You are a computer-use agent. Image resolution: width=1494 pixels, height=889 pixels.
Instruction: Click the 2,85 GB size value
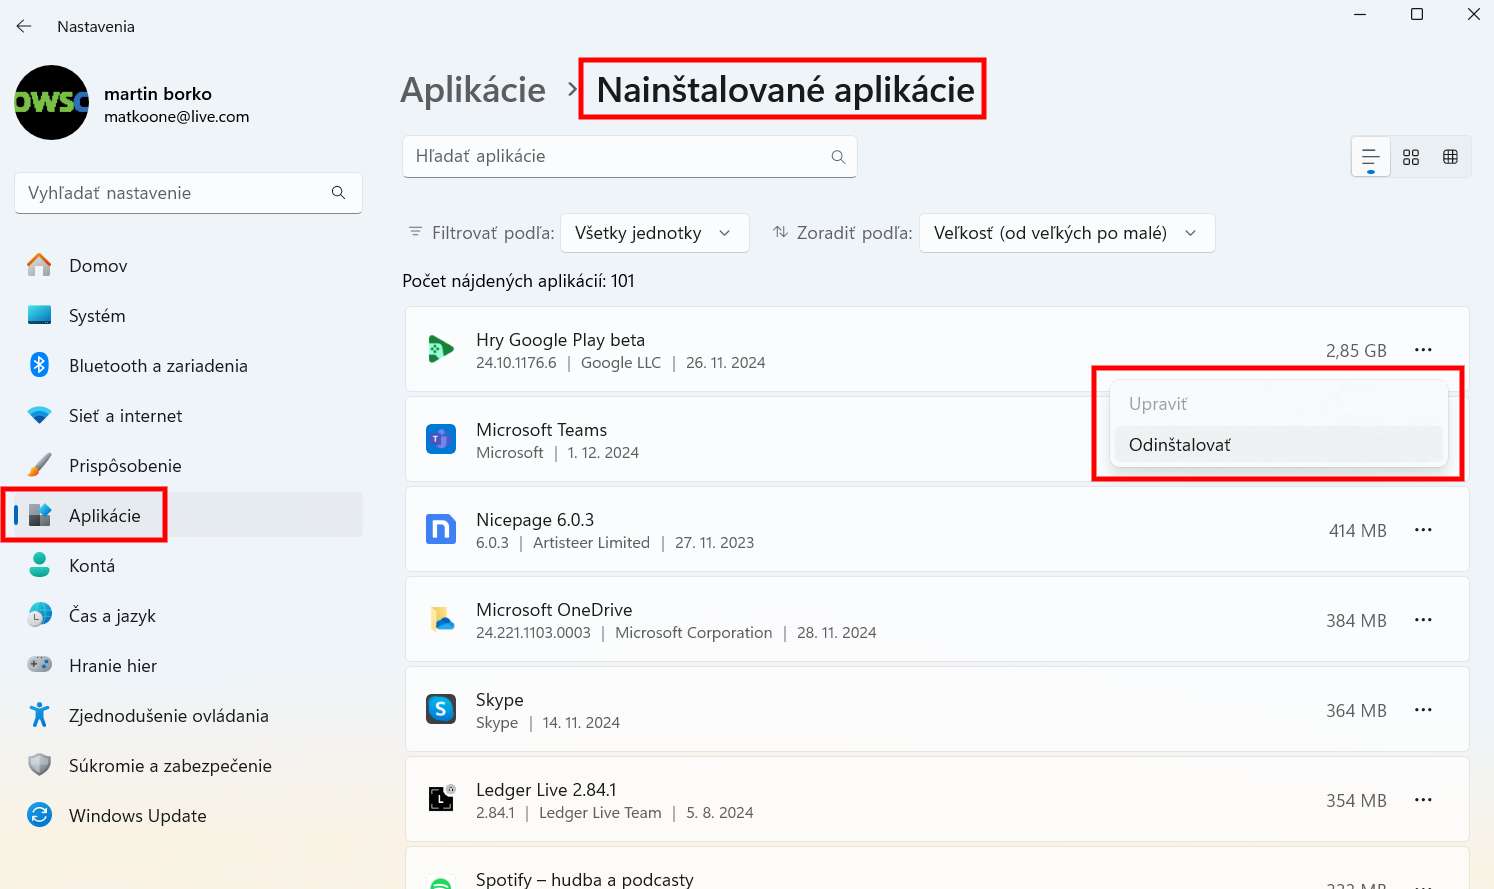[x=1356, y=351]
